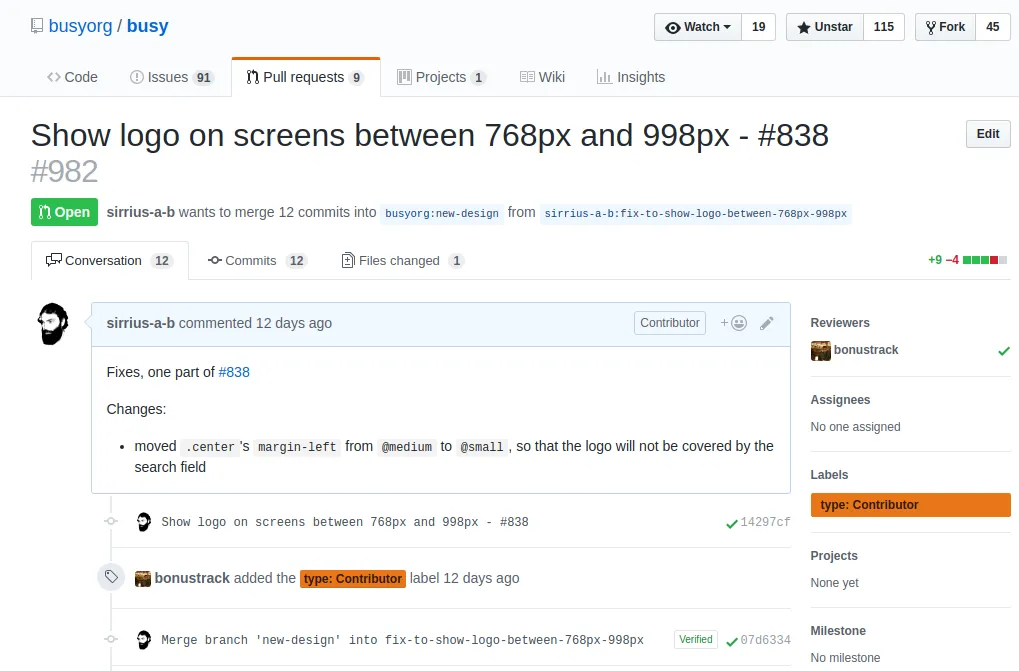Open the busyorg owner link

[81, 26]
